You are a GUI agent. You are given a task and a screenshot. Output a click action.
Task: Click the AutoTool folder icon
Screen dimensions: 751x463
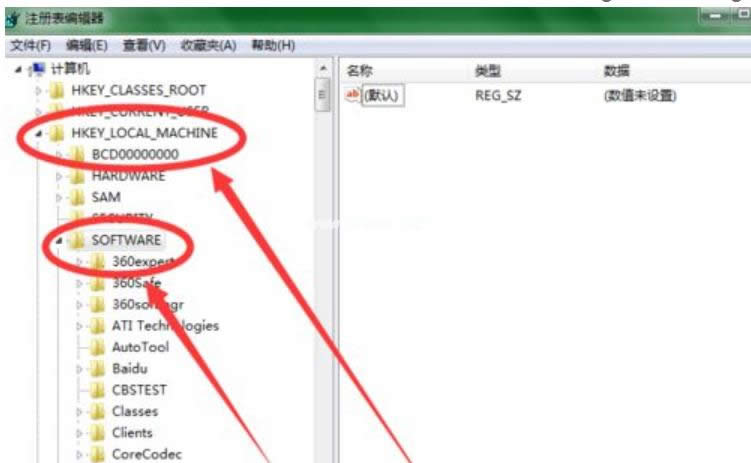97,347
